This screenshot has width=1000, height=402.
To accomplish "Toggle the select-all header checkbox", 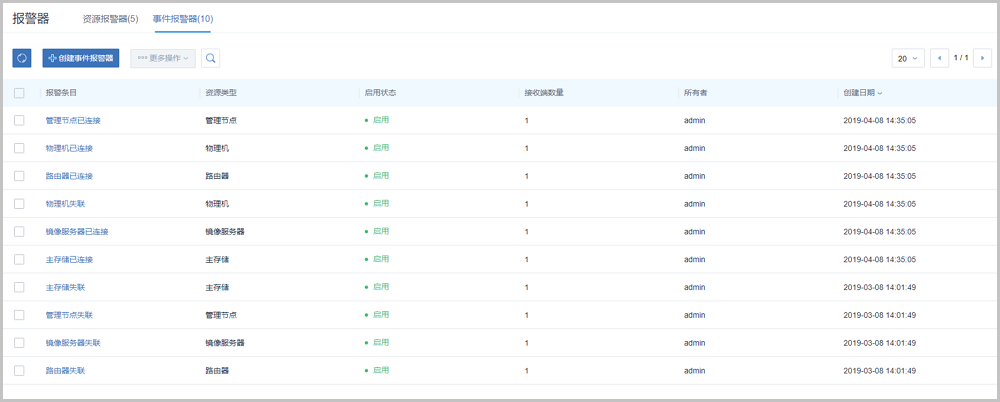I will pos(19,93).
